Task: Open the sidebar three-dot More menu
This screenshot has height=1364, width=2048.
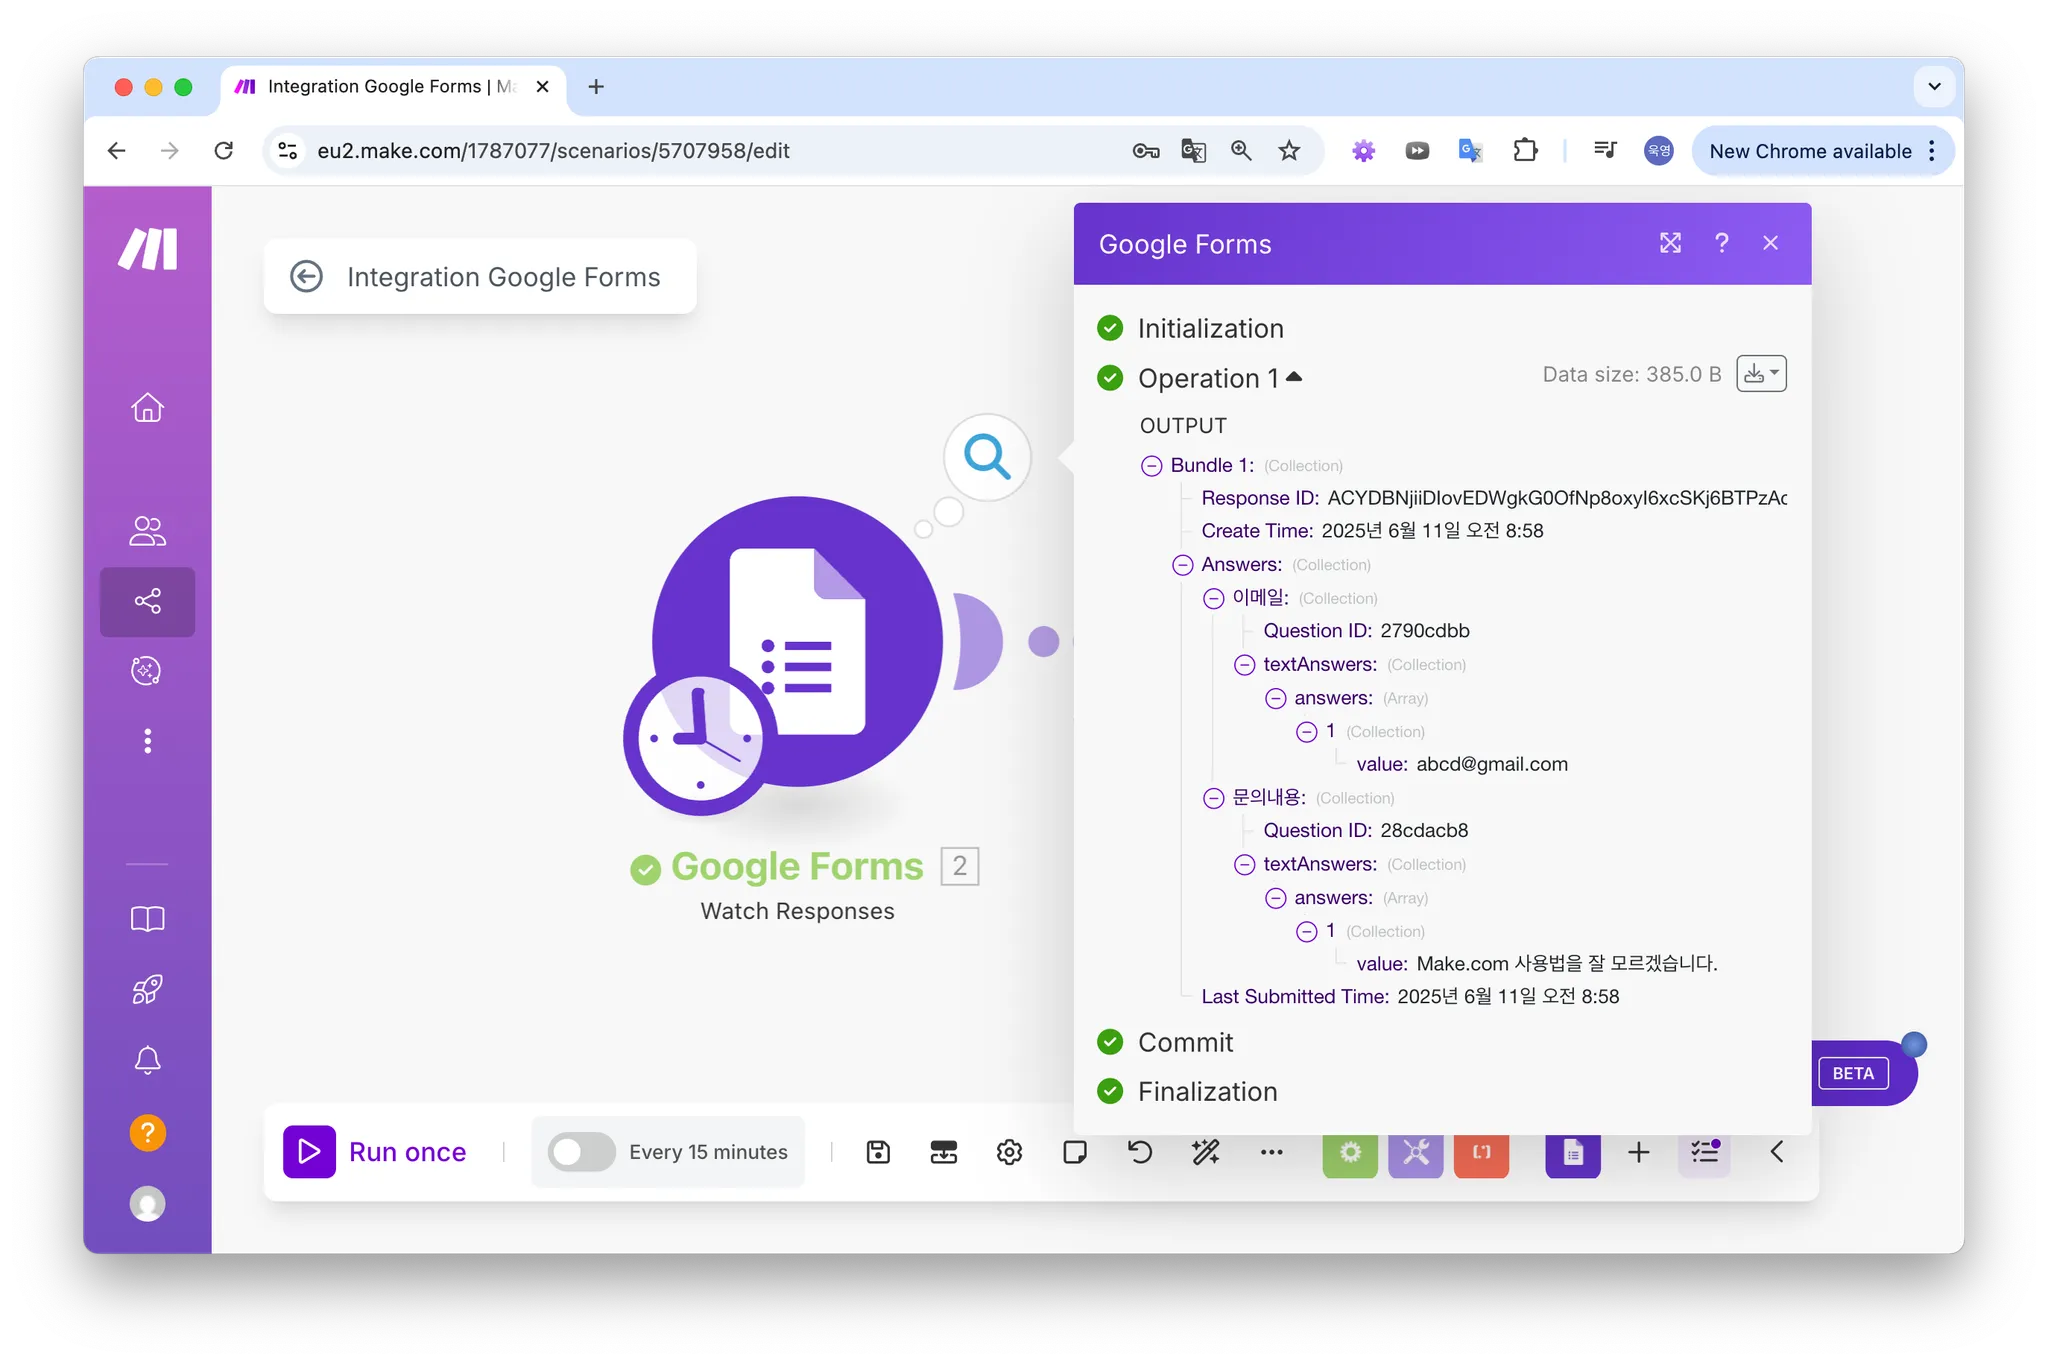Action: click(x=147, y=741)
